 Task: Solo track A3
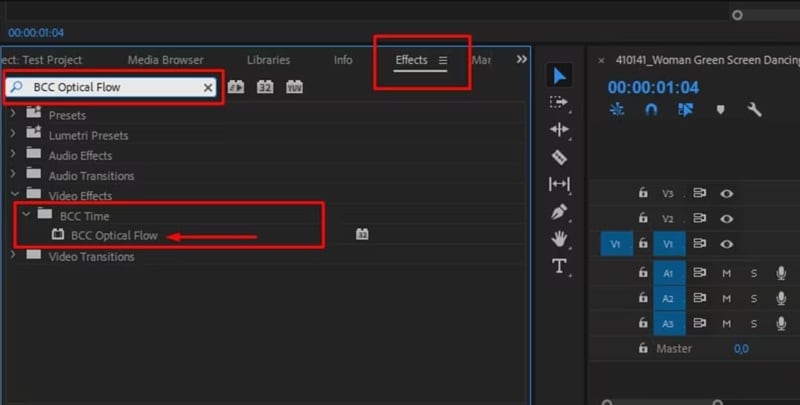click(754, 323)
